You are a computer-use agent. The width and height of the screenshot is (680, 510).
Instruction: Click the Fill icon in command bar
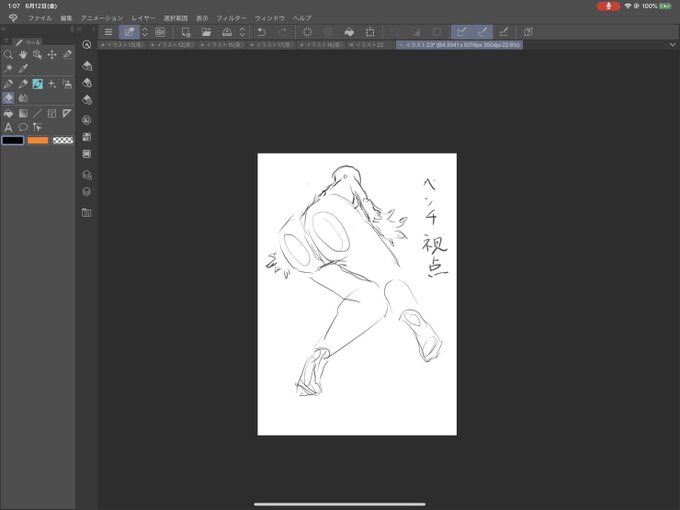[349, 32]
